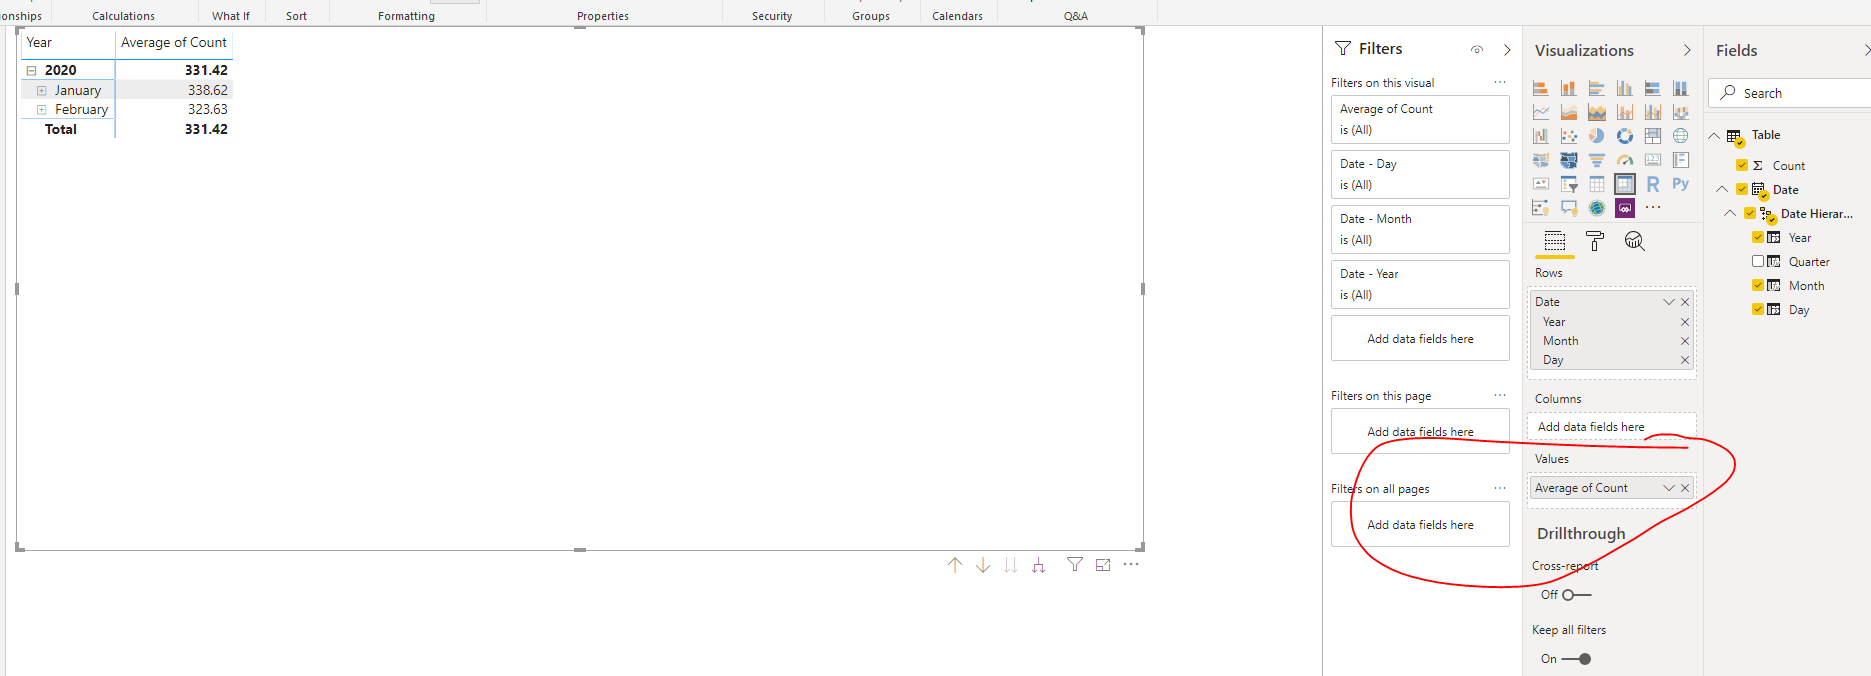
Task: Uncheck the Count field checkbox
Action: (1742, 165)
